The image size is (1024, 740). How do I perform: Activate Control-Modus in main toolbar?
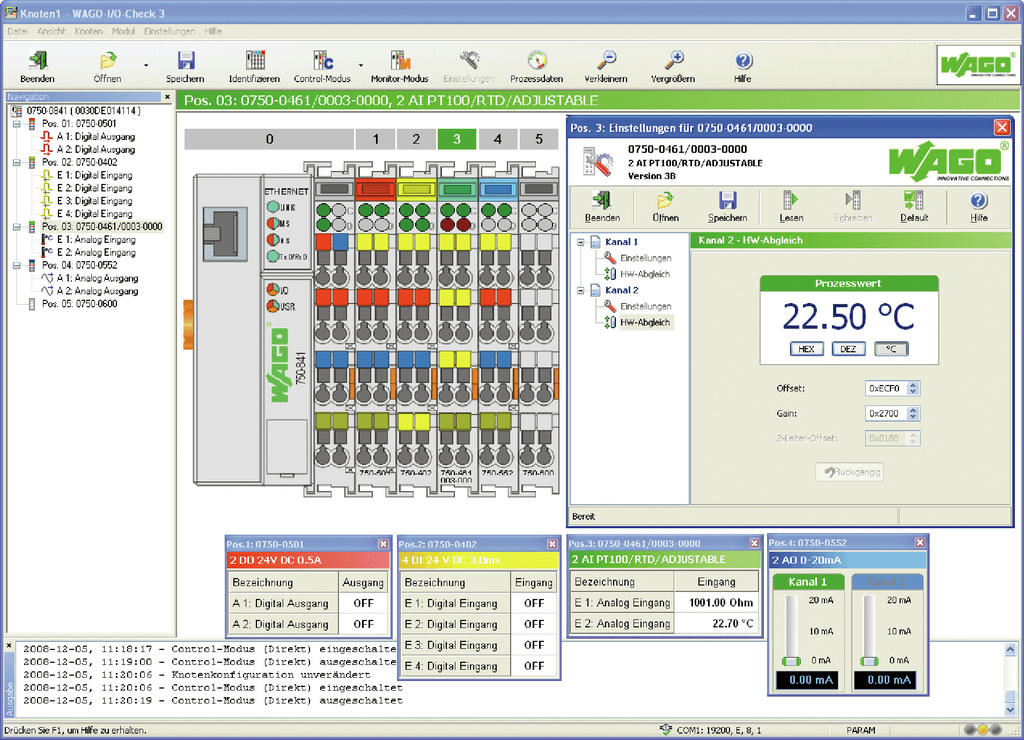coord(321,62)
